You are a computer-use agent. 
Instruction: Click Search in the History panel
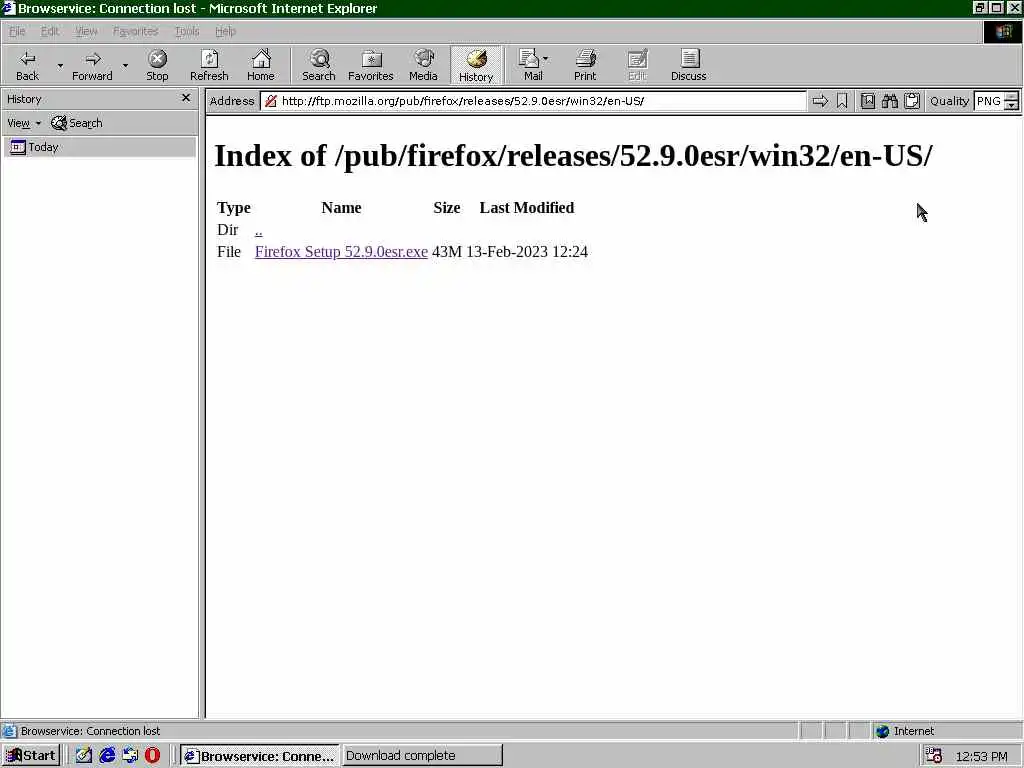pos(76,123)
